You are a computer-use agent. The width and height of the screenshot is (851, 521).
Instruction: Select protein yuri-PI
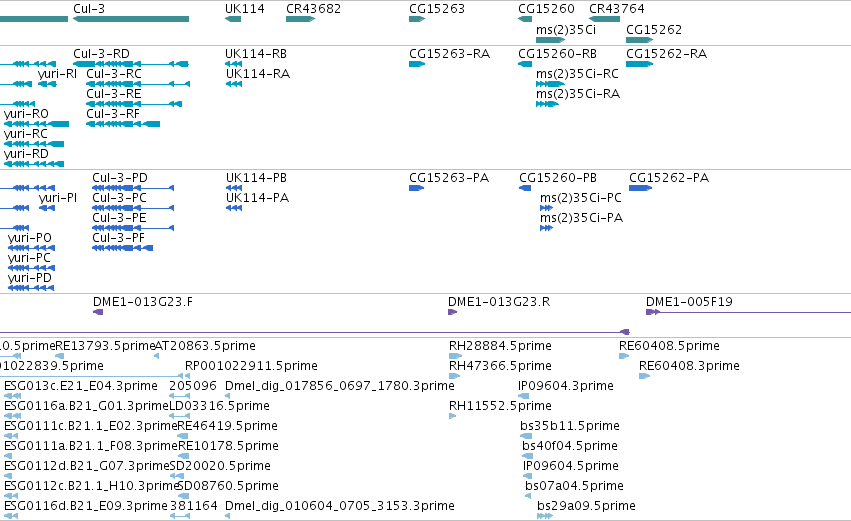(x=58, y=198)
